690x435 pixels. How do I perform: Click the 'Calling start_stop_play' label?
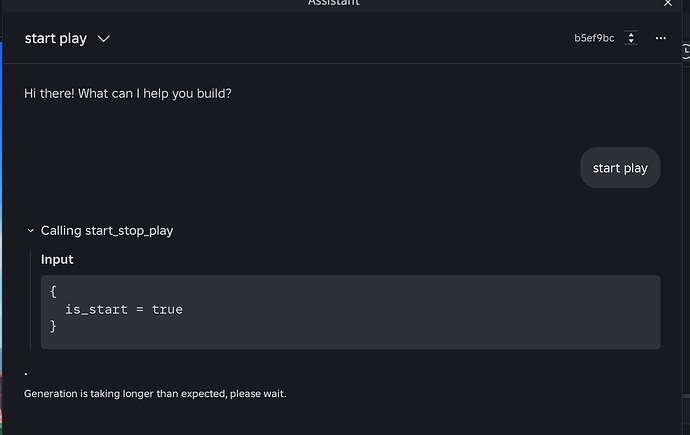[107, 230]
